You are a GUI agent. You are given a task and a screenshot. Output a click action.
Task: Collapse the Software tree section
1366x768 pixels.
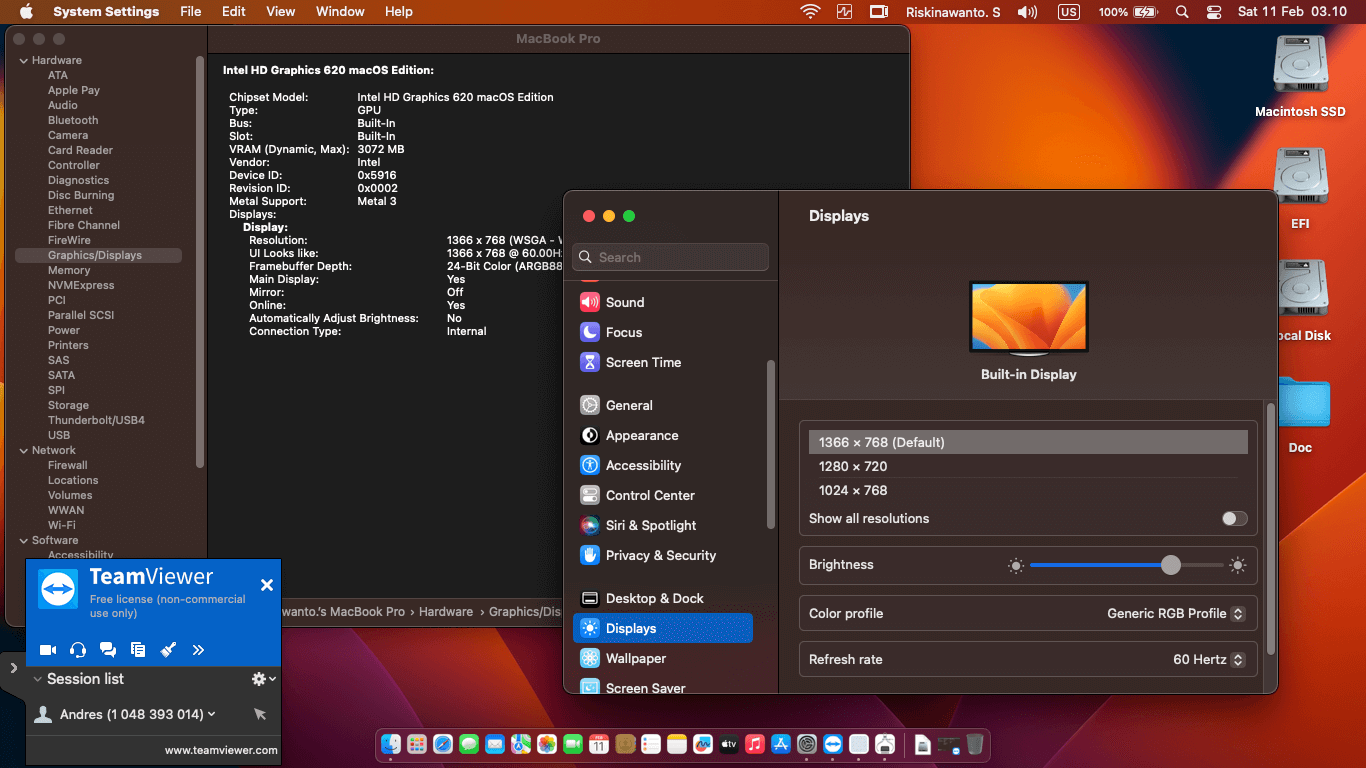coord(24,540)
